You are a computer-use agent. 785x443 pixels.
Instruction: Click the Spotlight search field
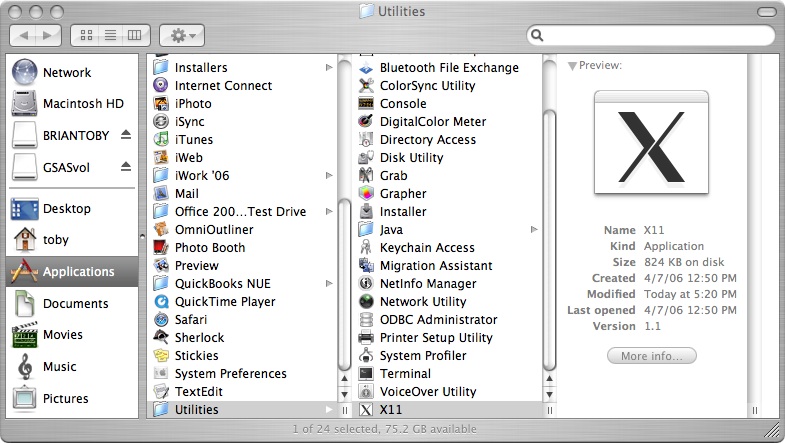(650, 35)
